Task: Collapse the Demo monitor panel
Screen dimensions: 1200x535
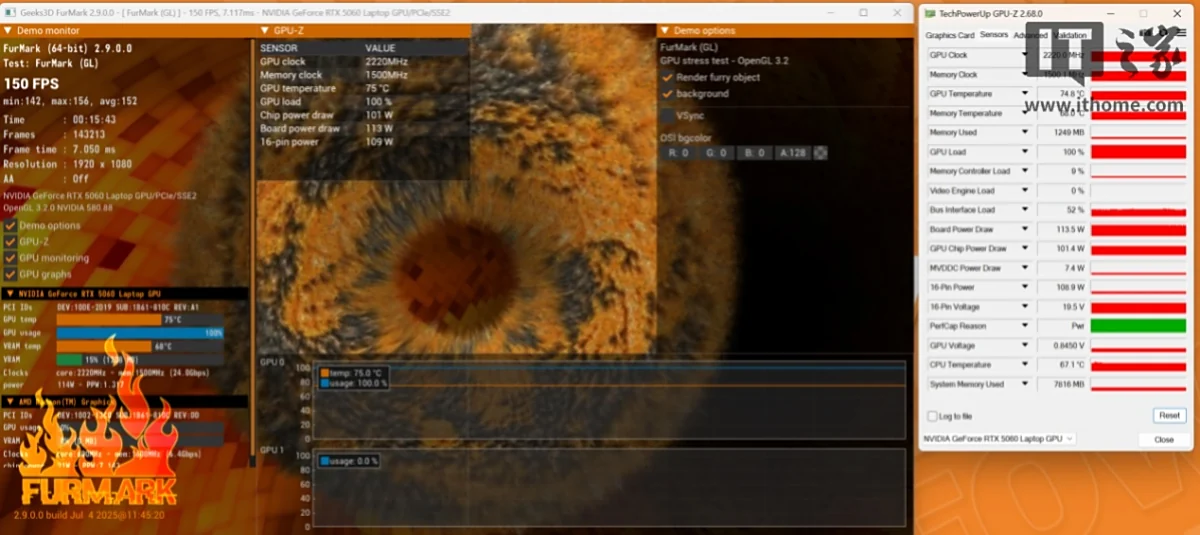Action: click(8, 31)
